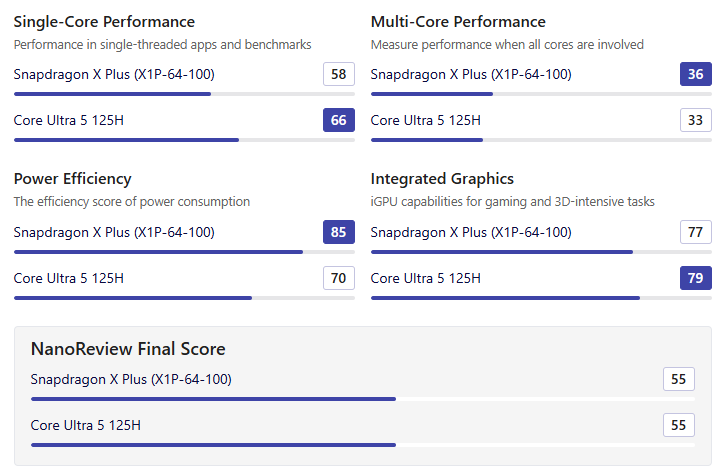Click the power efficiency score badge 70
Image resolution: width=727 pixels, height=474 pixels.
(x=339, y=278)
